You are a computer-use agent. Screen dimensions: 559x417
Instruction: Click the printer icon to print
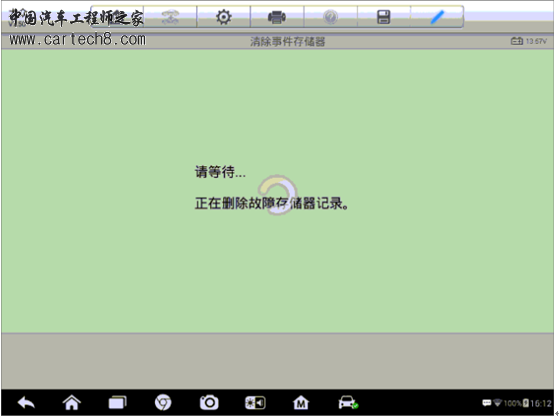[277, 17]
